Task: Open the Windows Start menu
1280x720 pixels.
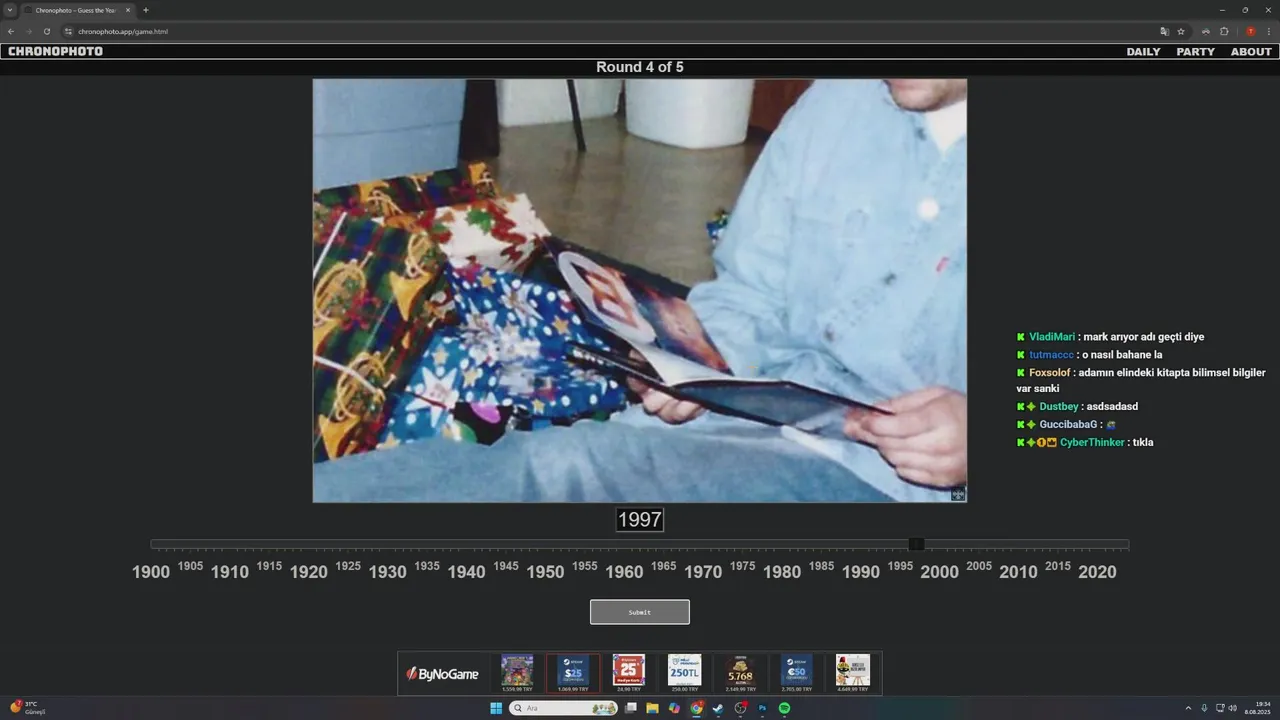Action: (x=496, y=708)
